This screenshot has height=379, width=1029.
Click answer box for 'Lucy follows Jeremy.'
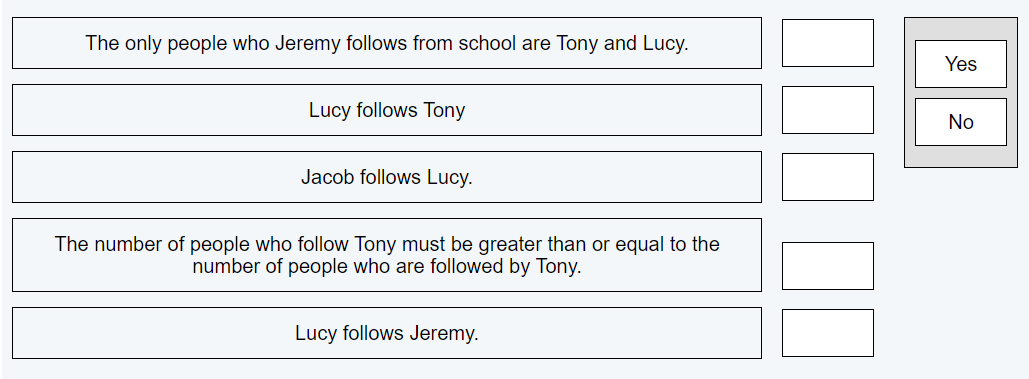[x=828, y=333]
